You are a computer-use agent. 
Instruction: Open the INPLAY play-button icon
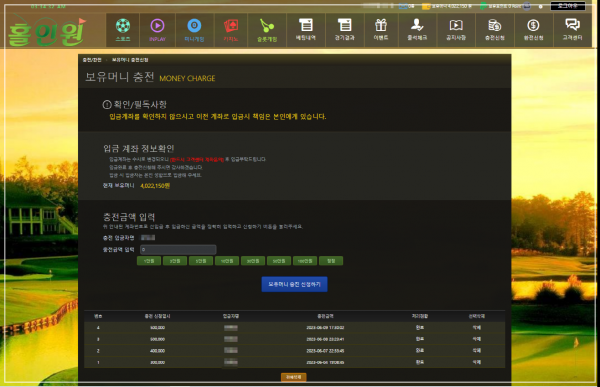tap(157, 26)
